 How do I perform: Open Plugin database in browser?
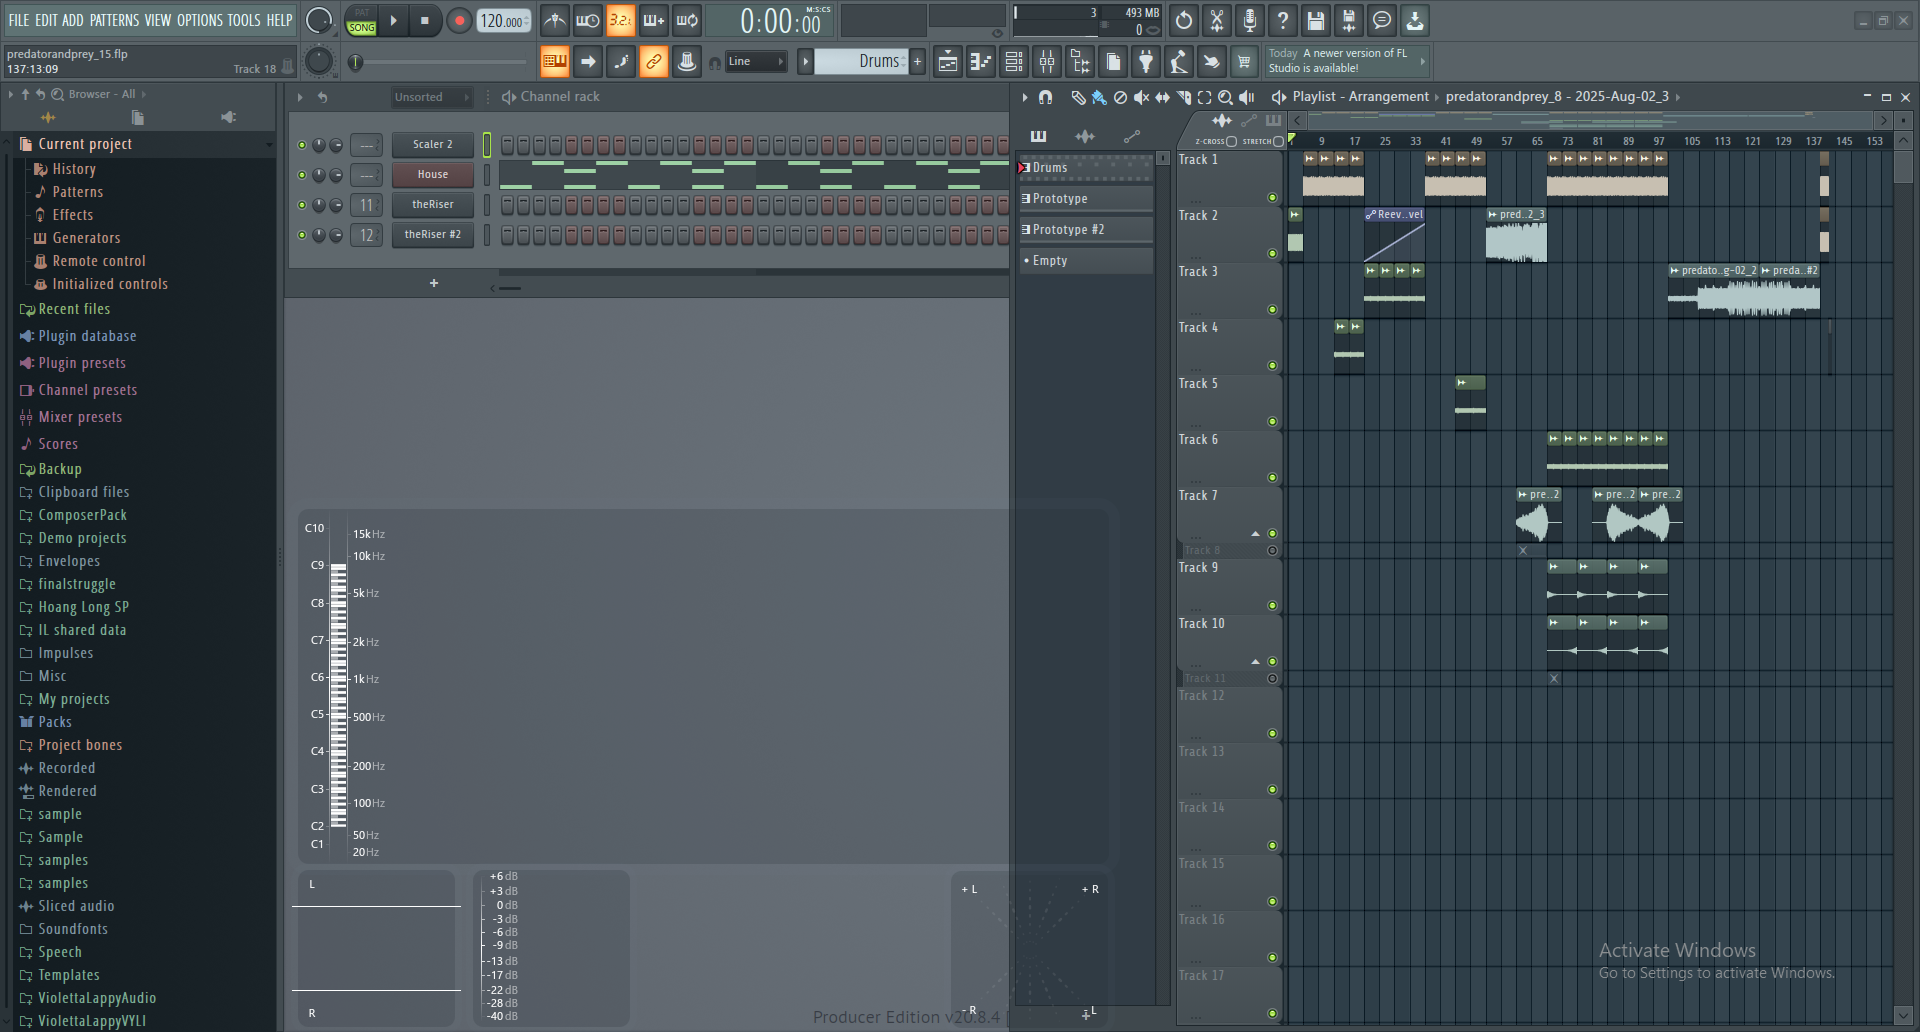coord(87,337)
